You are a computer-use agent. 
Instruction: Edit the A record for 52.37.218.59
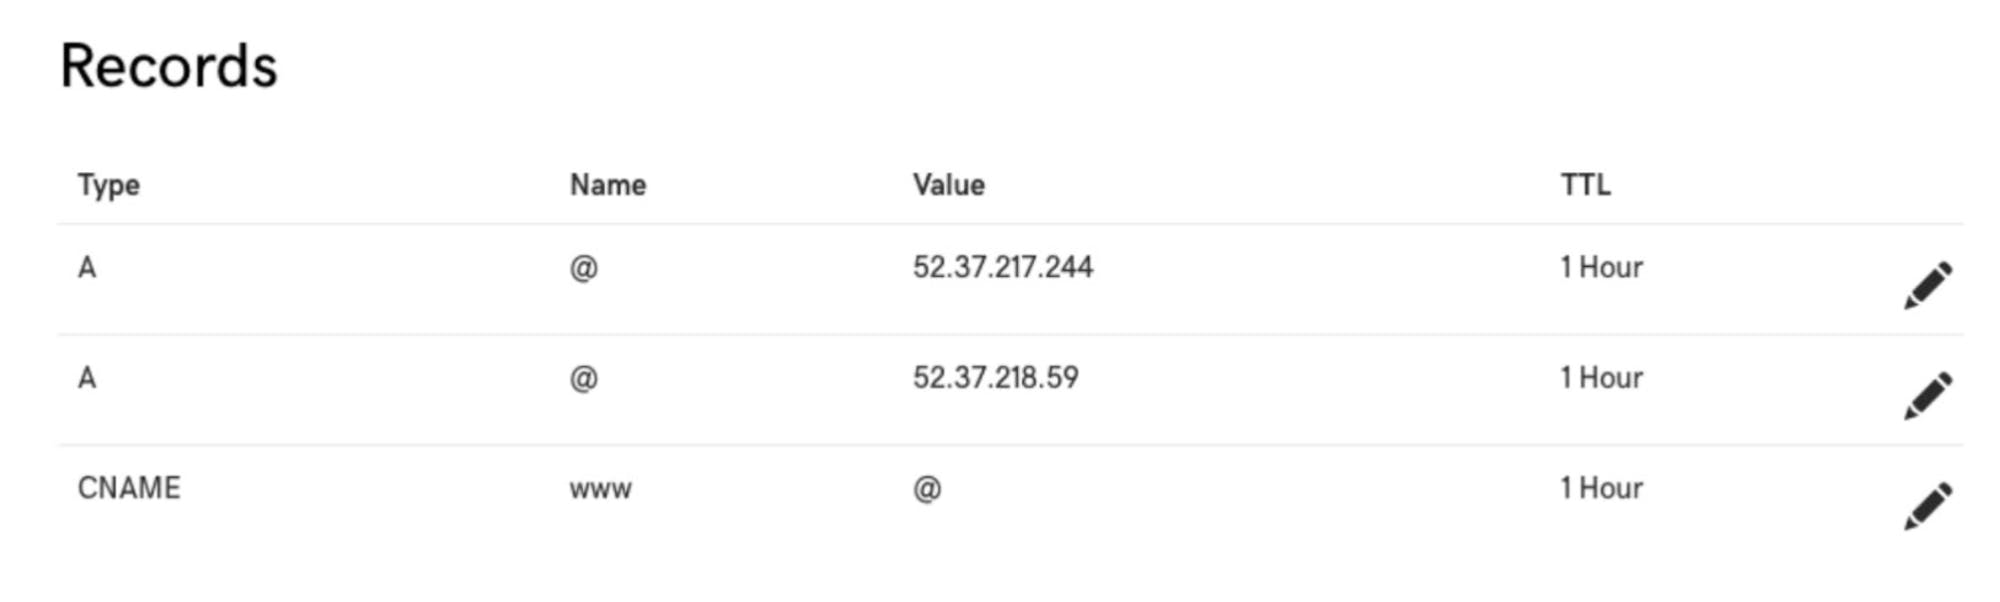pos(1927,396)
